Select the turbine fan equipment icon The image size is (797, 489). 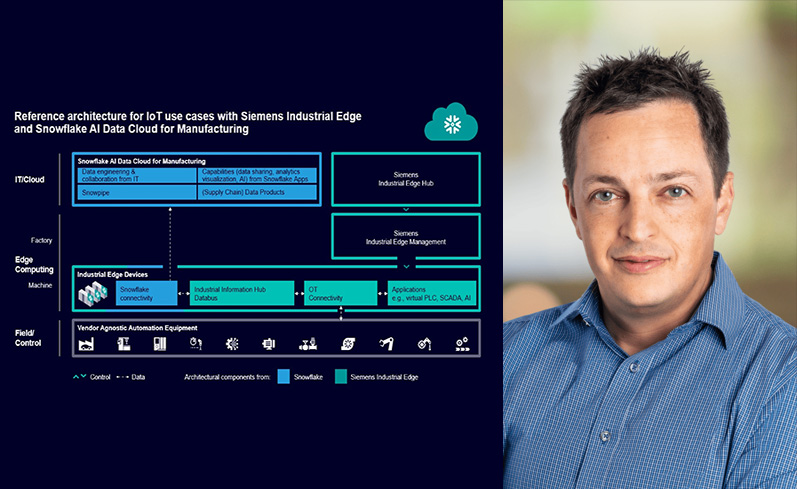(x=347, y=344)
